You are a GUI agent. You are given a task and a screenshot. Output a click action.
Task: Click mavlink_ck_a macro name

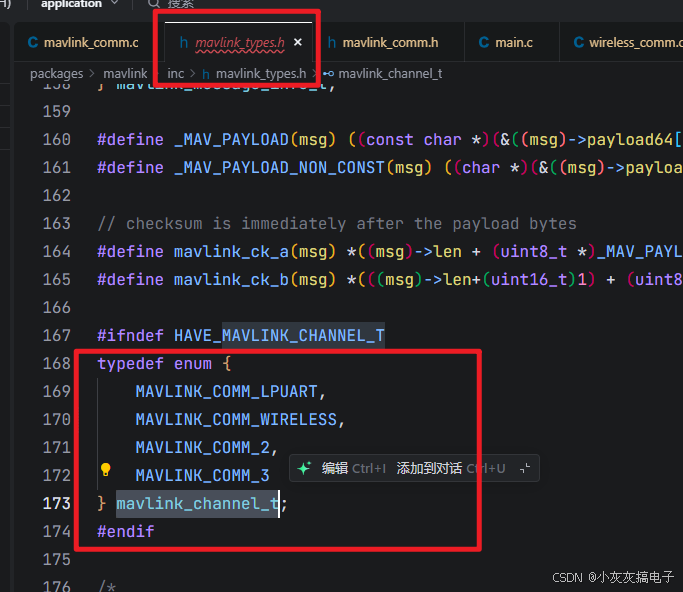coord(231,252)
